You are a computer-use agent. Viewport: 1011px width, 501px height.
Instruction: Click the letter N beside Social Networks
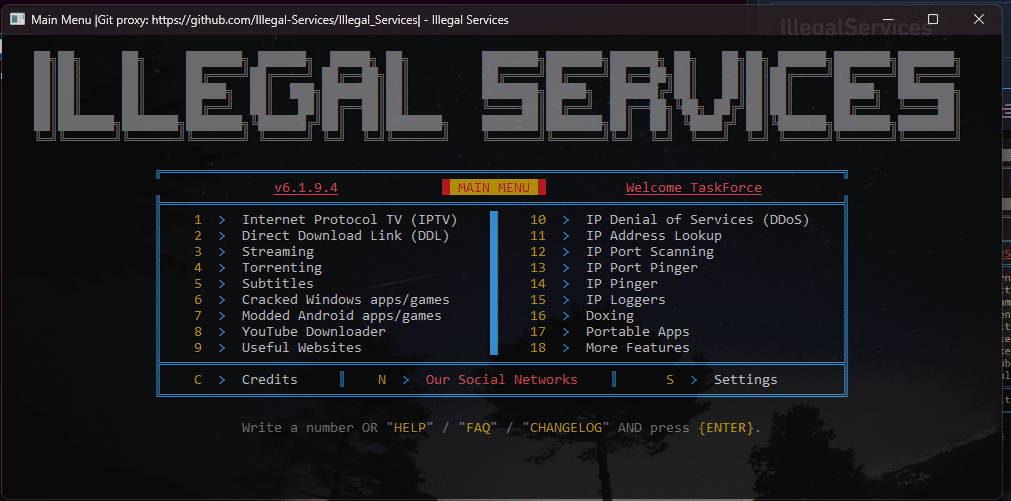click(382, 380)
